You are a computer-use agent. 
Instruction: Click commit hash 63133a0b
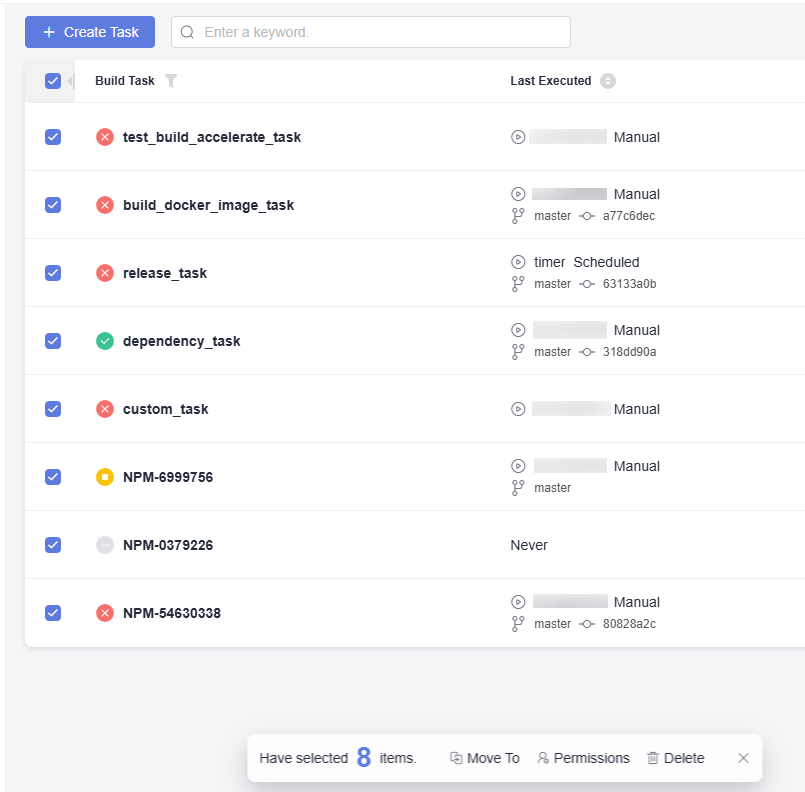(x=629, y=283)
